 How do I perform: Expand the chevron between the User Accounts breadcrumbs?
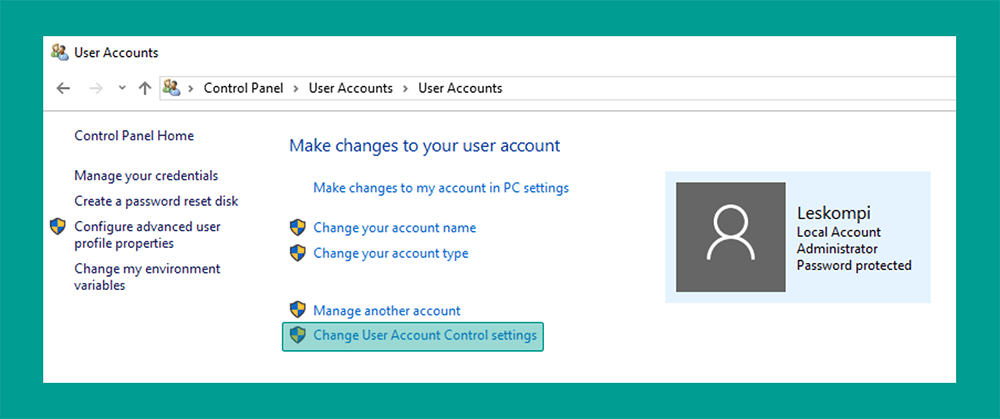[405, 88]
